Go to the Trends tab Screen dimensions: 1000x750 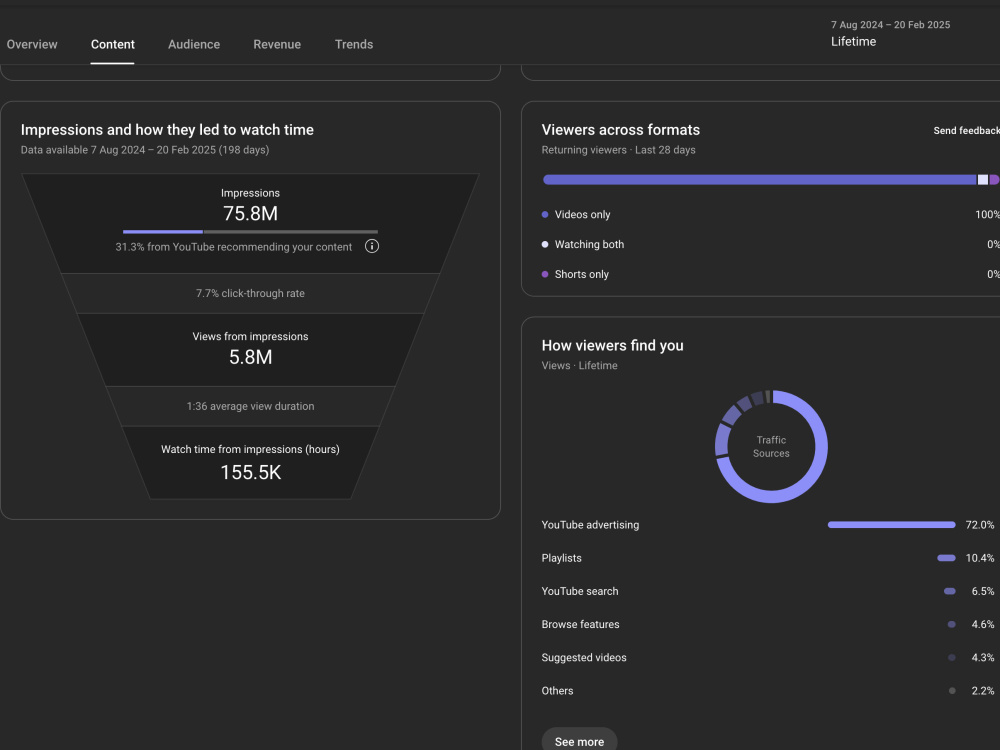(354, 44)
